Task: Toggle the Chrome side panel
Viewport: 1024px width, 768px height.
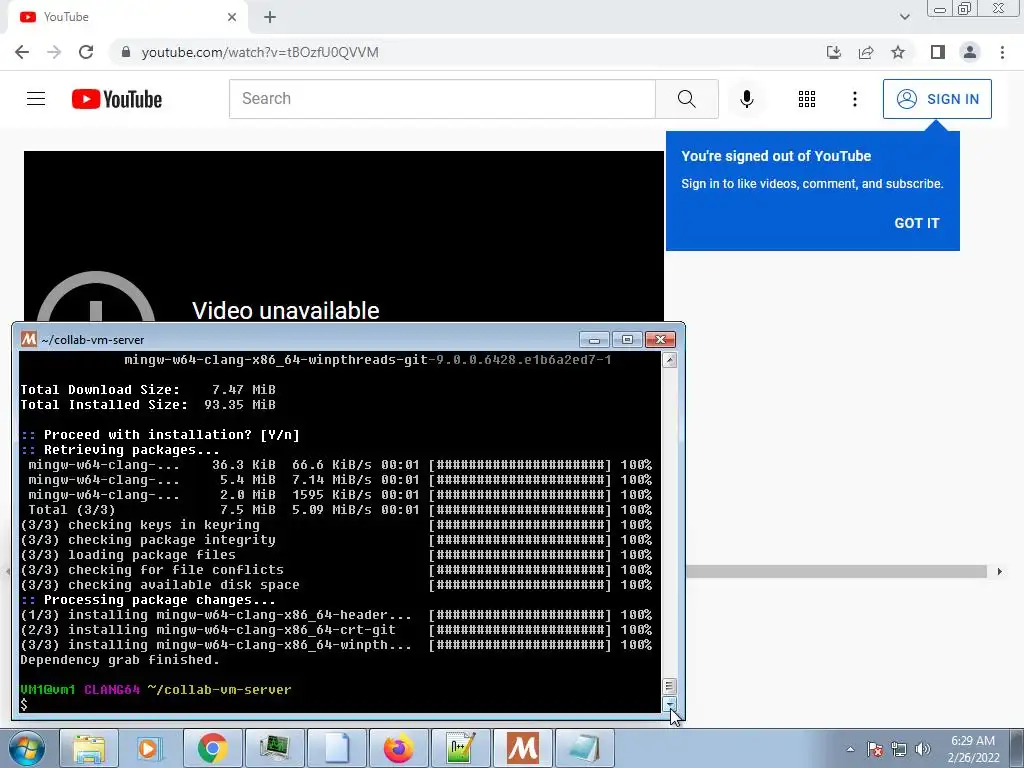Action: click(938, 52)
